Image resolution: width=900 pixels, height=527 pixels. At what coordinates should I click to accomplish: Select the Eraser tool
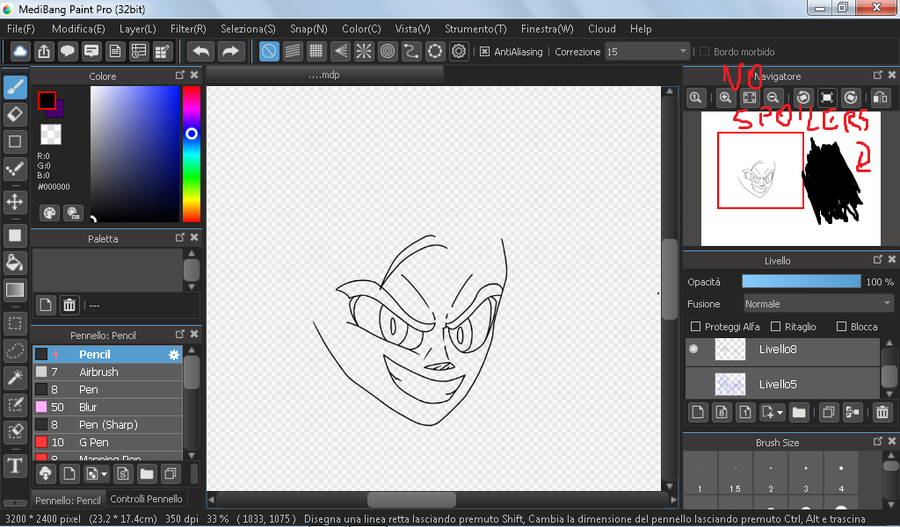click(15, 114)
